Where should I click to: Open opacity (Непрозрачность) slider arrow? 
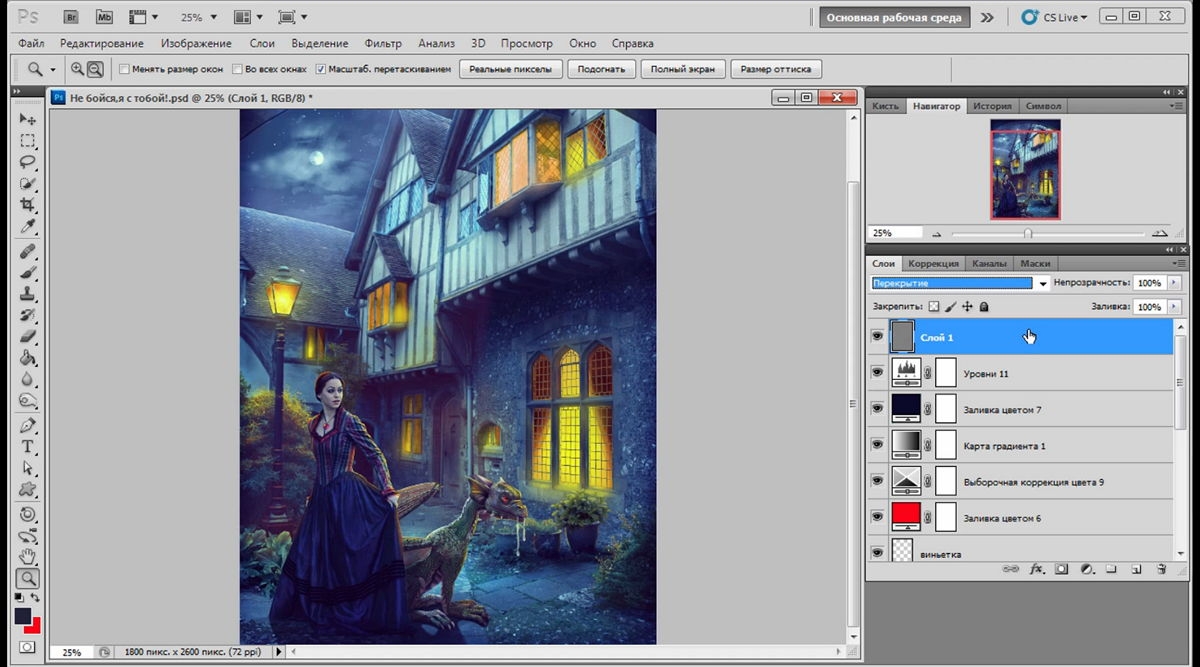point(1173,284)
